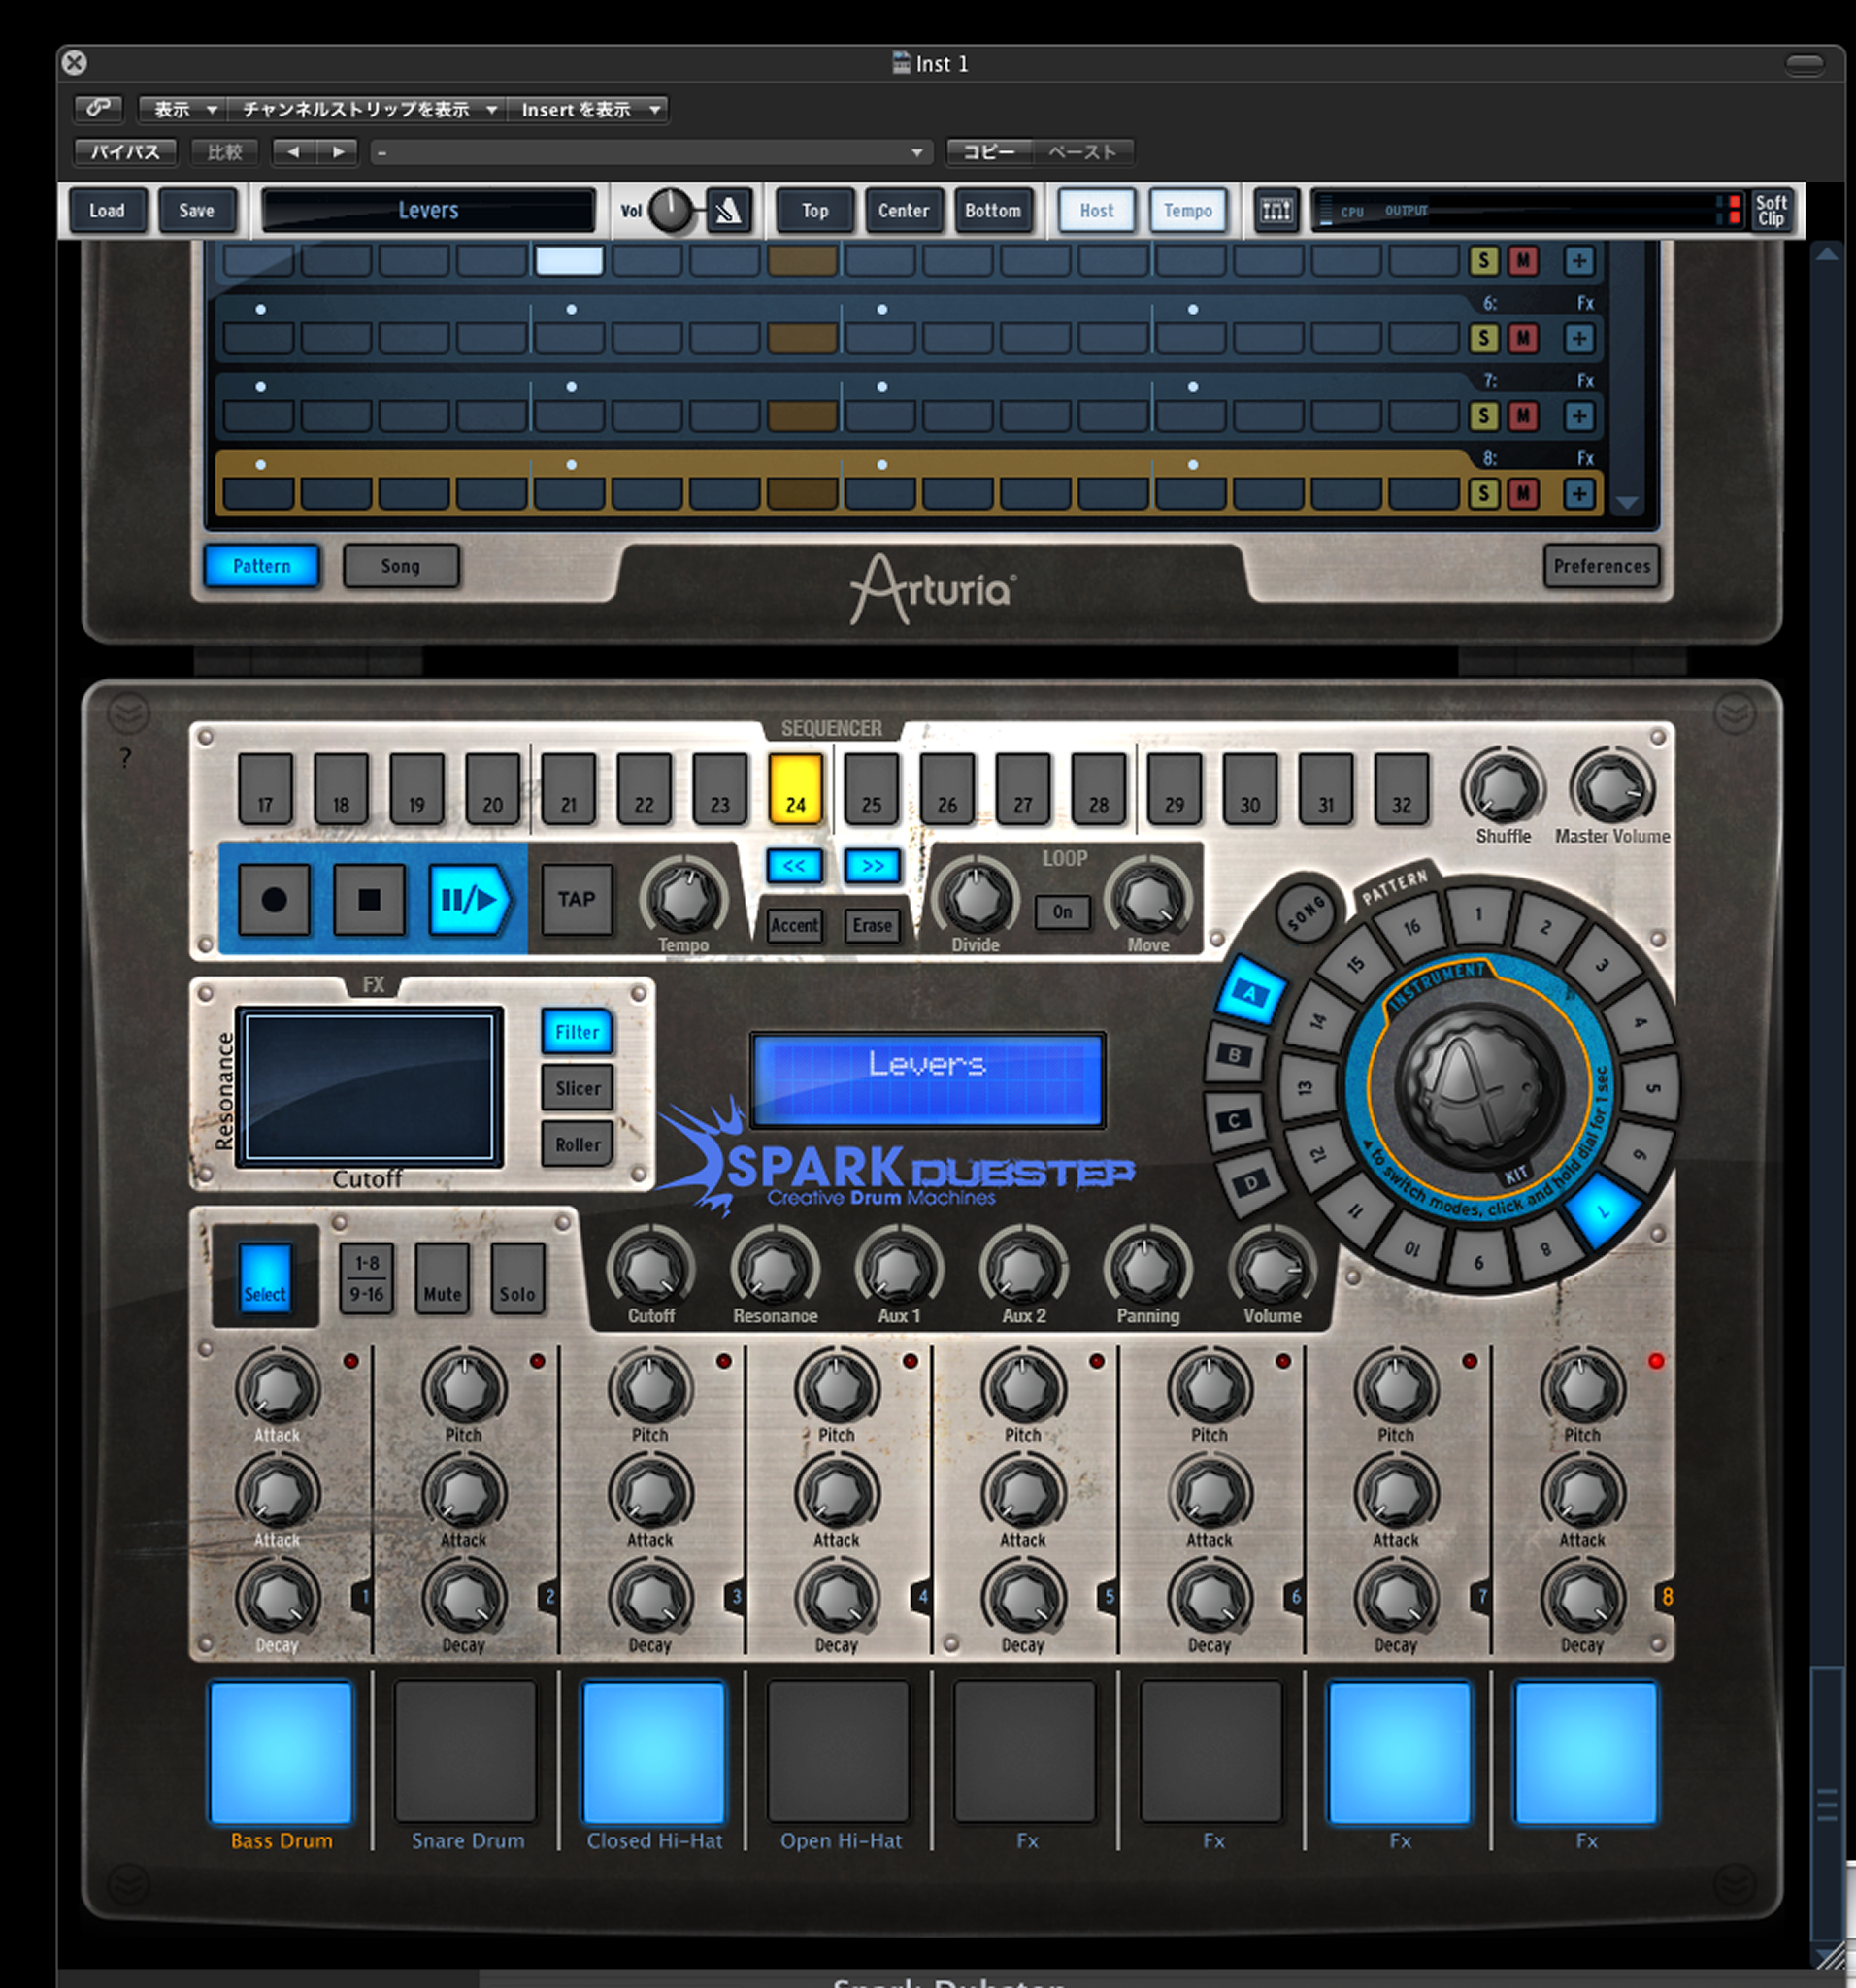Click sequencer step 24

(796, 790)
